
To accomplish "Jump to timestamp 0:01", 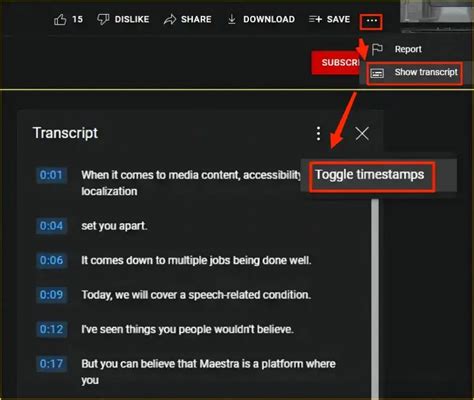I will [x=51, y=175].
